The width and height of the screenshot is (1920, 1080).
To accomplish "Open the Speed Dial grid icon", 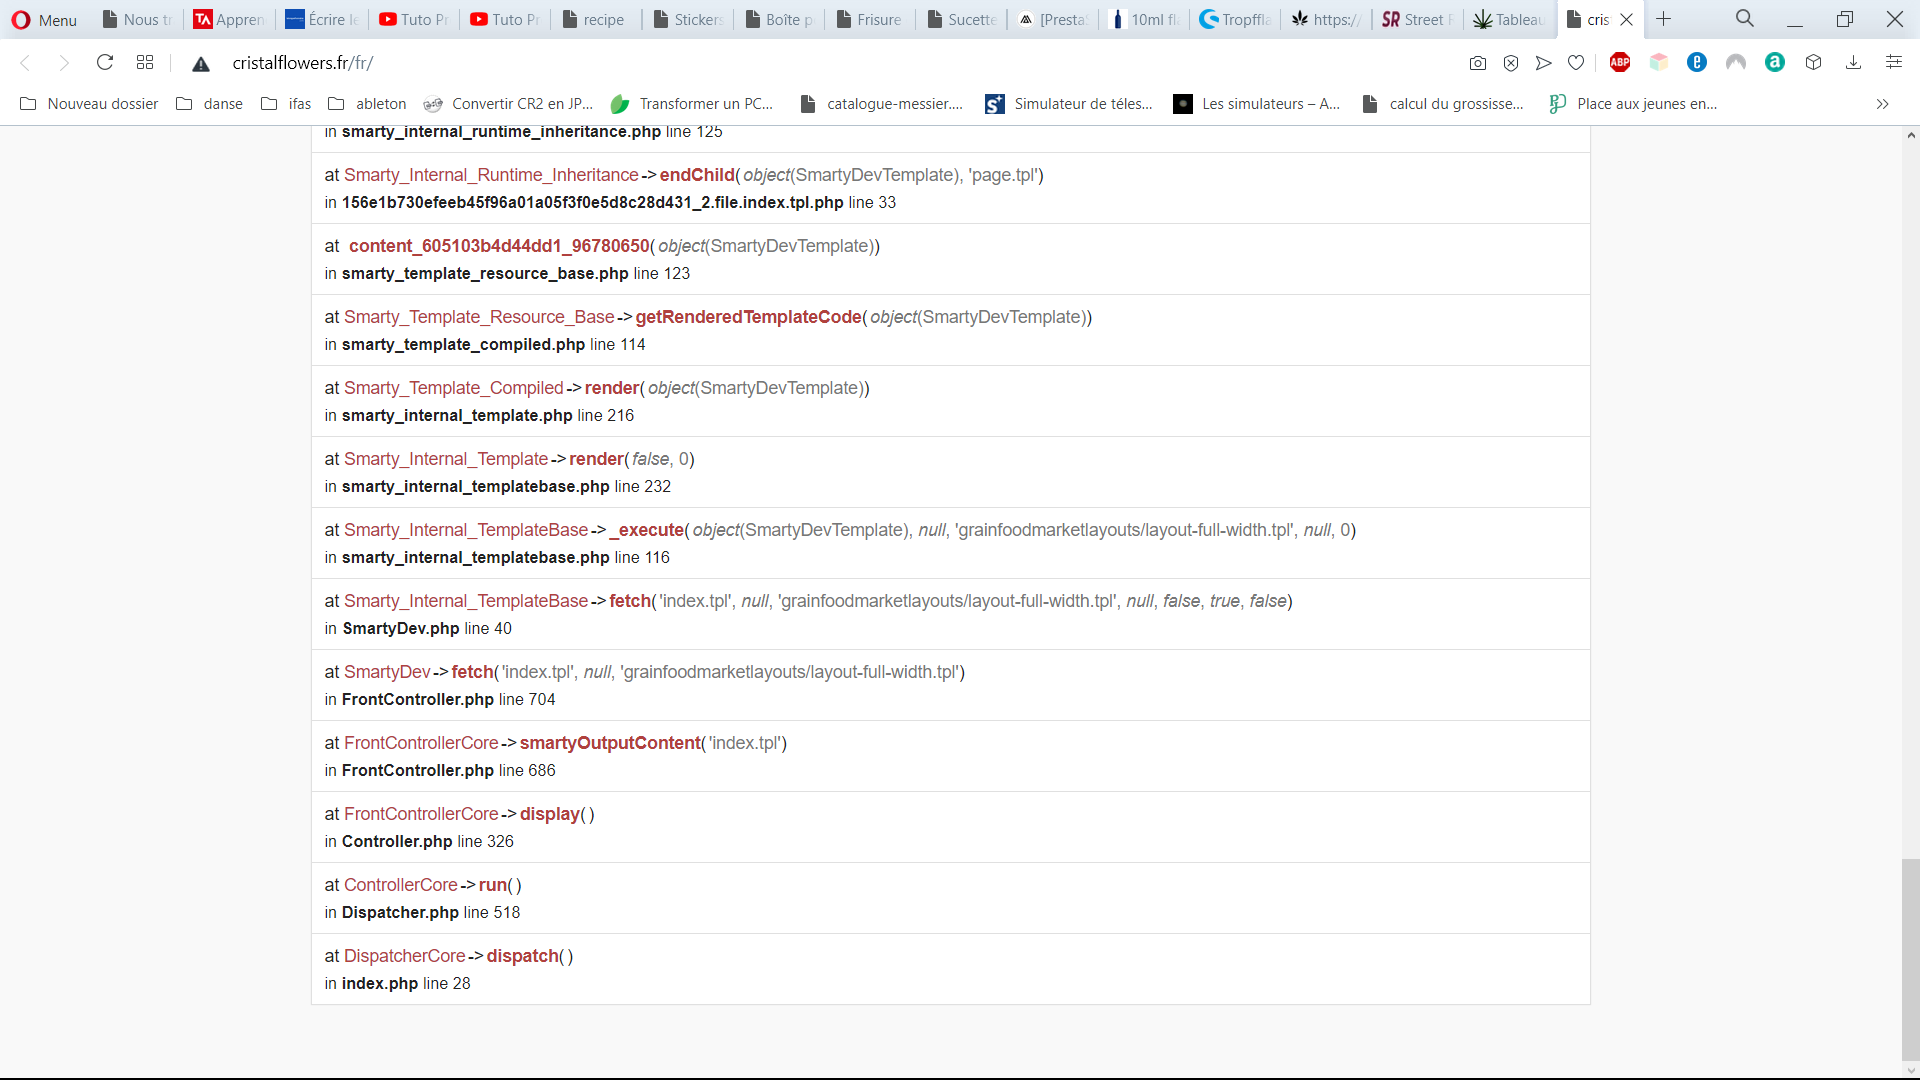I will click(145, 62).
